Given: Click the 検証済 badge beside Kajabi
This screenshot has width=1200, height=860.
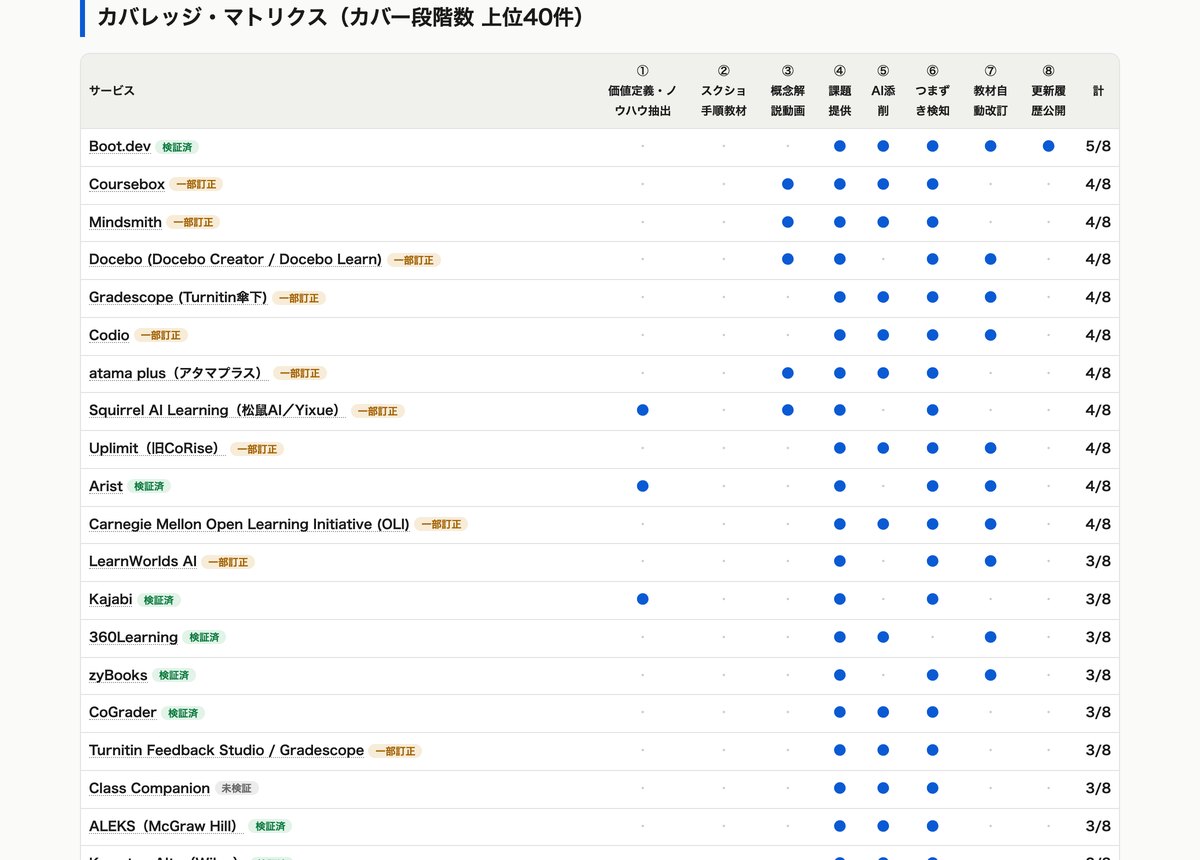Looking at the screenshot, I should 159,600.
